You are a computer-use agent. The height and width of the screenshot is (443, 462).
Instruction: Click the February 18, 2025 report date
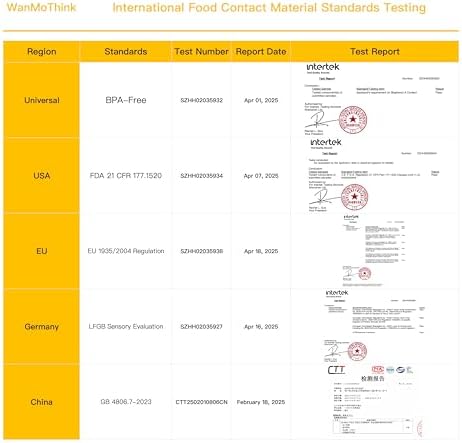pyautogui.click(x=261, y=402)
